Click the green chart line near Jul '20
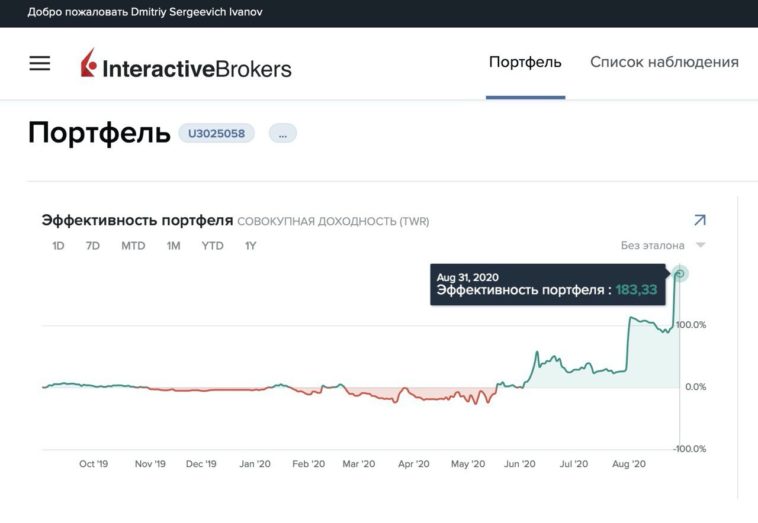758x523 pixels. [575, 368]
